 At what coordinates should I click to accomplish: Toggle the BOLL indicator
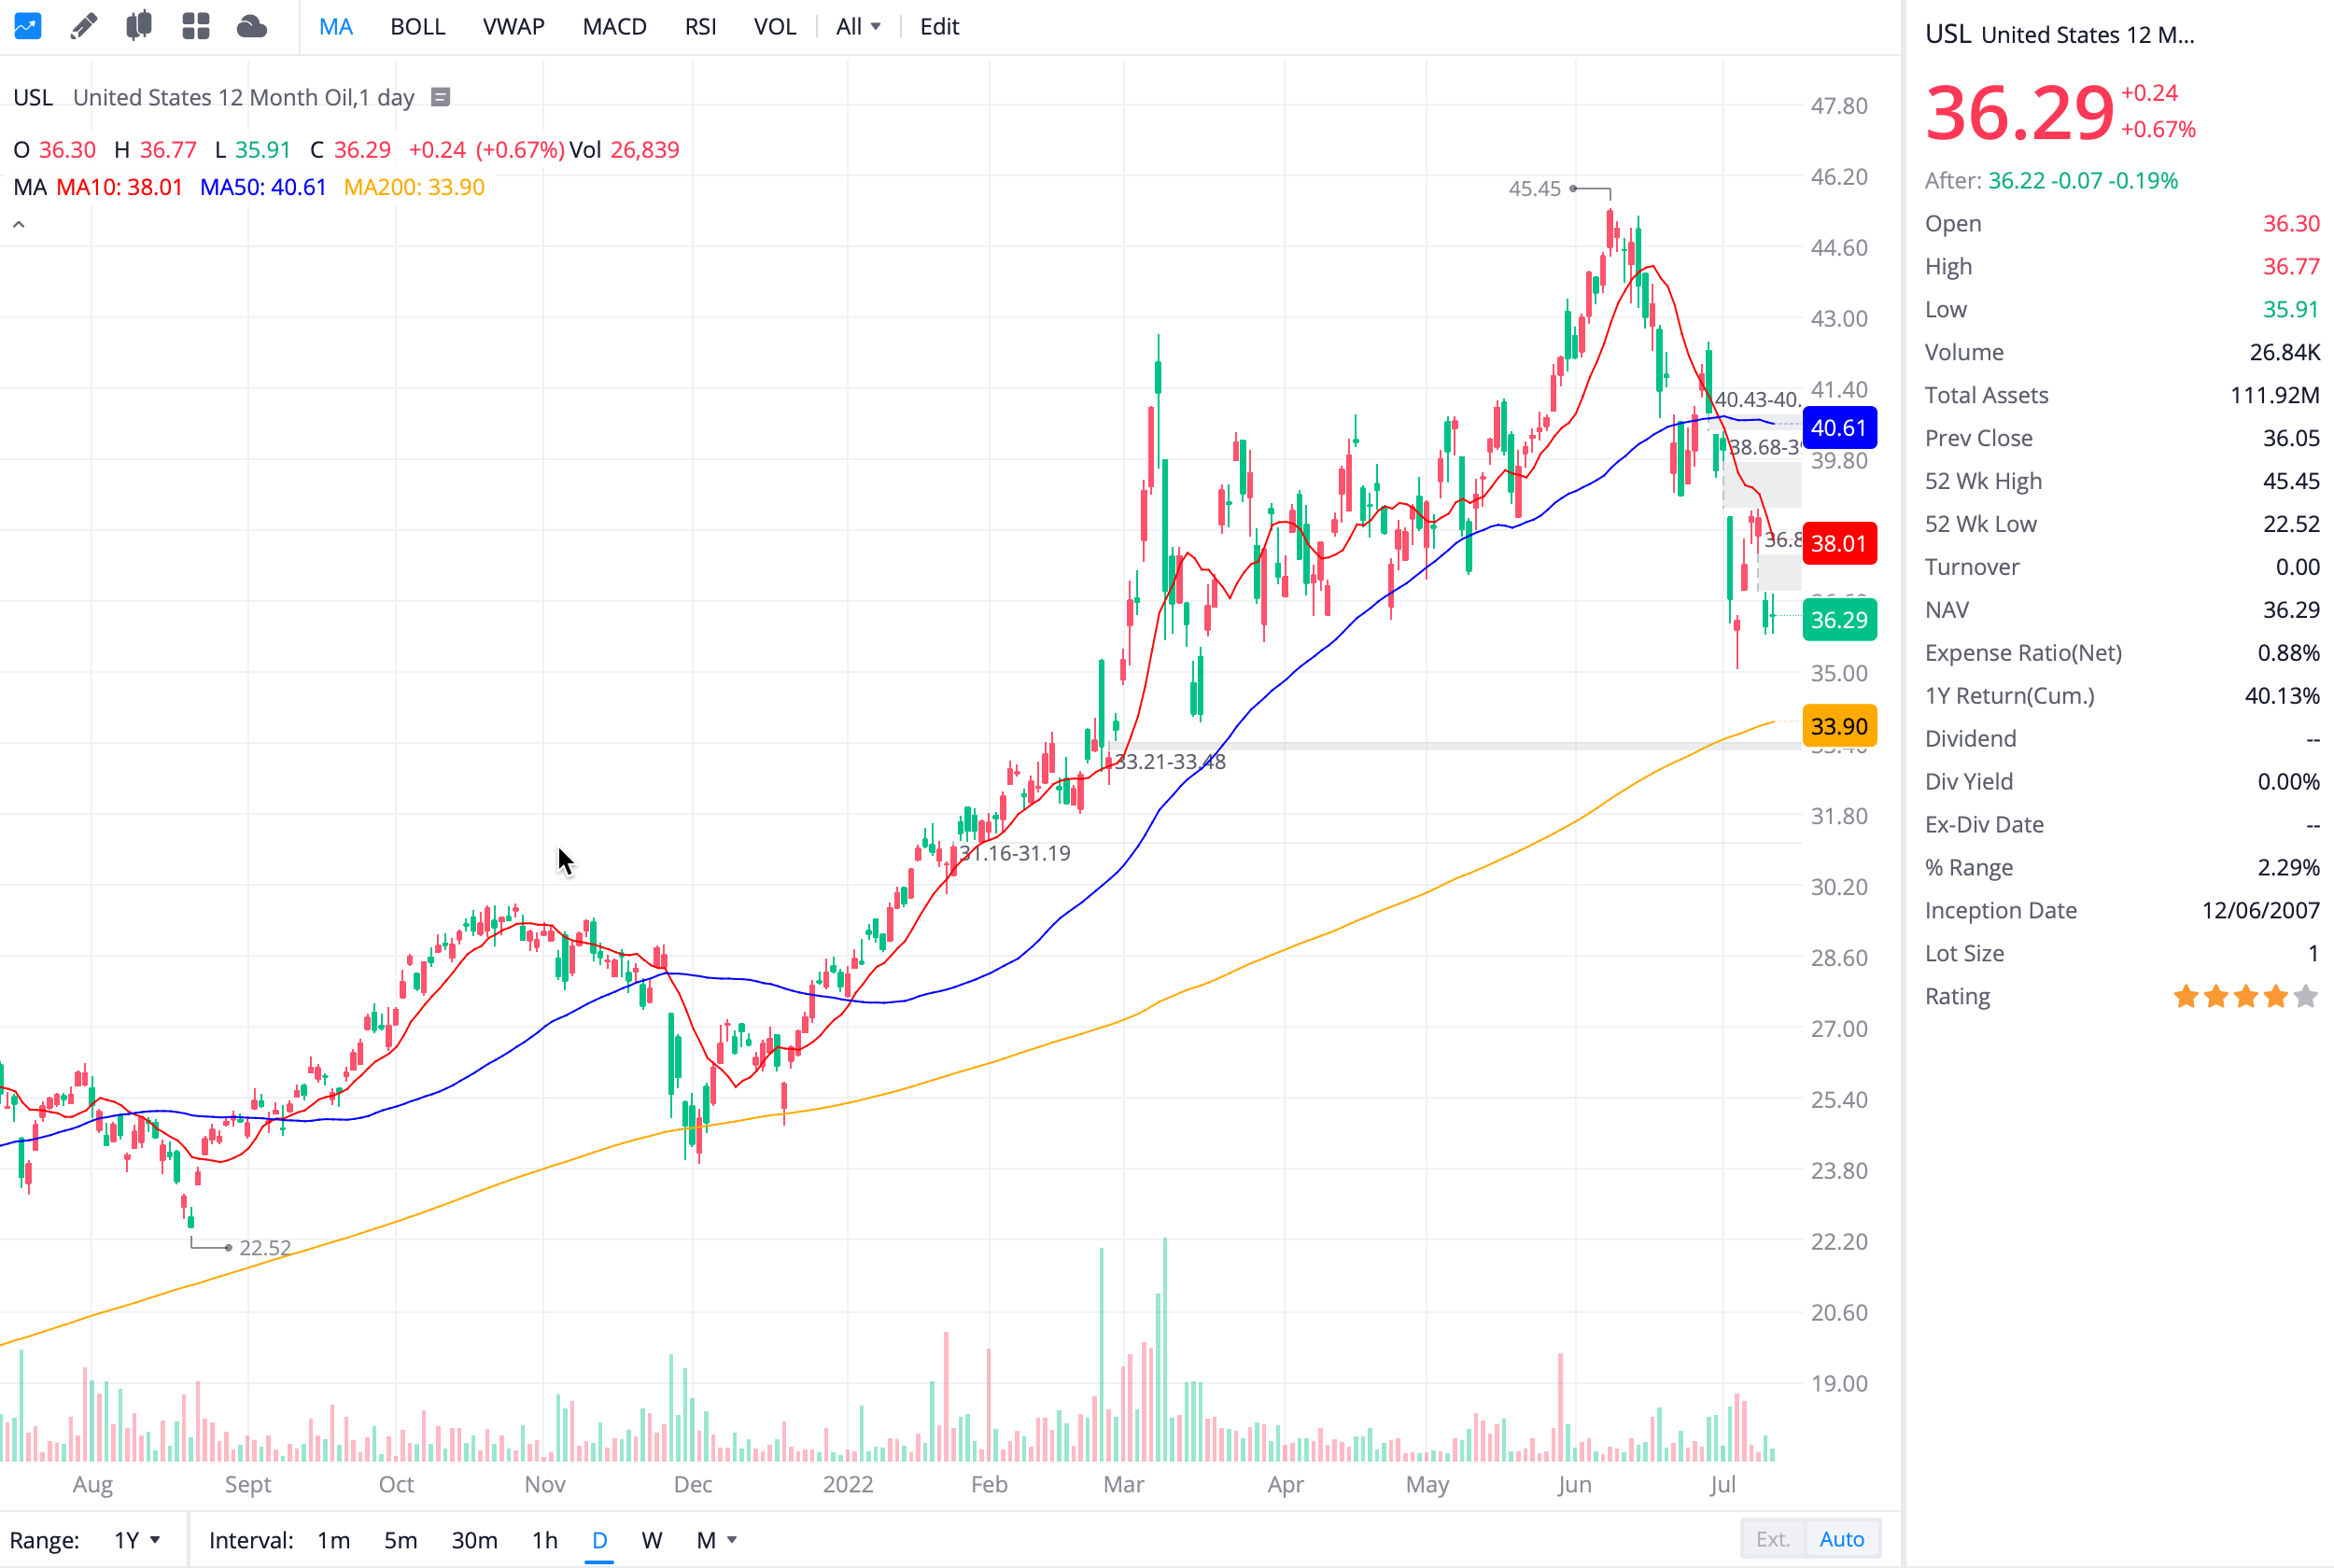click(x=417, y=27)
